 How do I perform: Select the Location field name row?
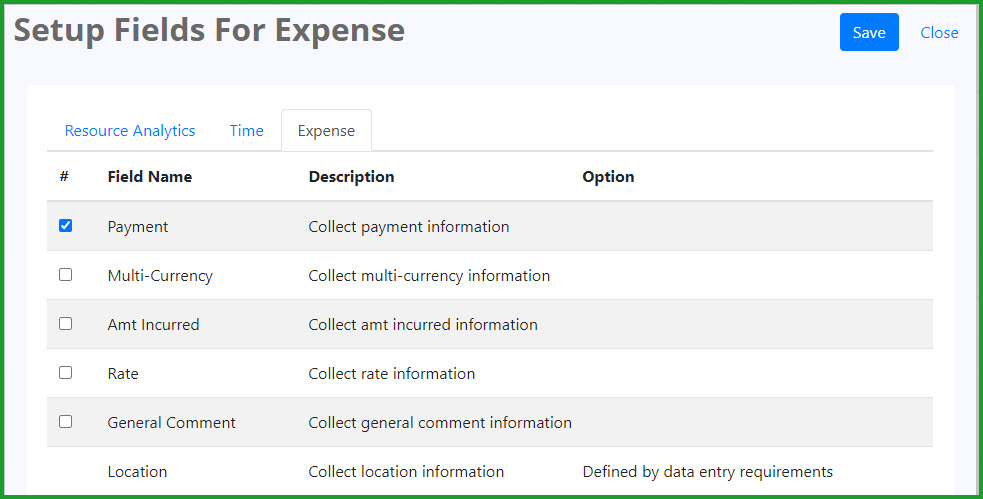pos(490,471)
